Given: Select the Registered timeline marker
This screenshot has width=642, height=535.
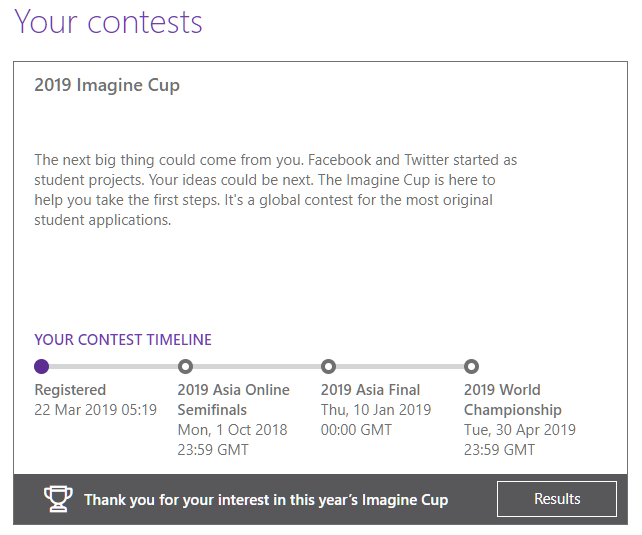Looking at the screenshot, I should point(41,366).
